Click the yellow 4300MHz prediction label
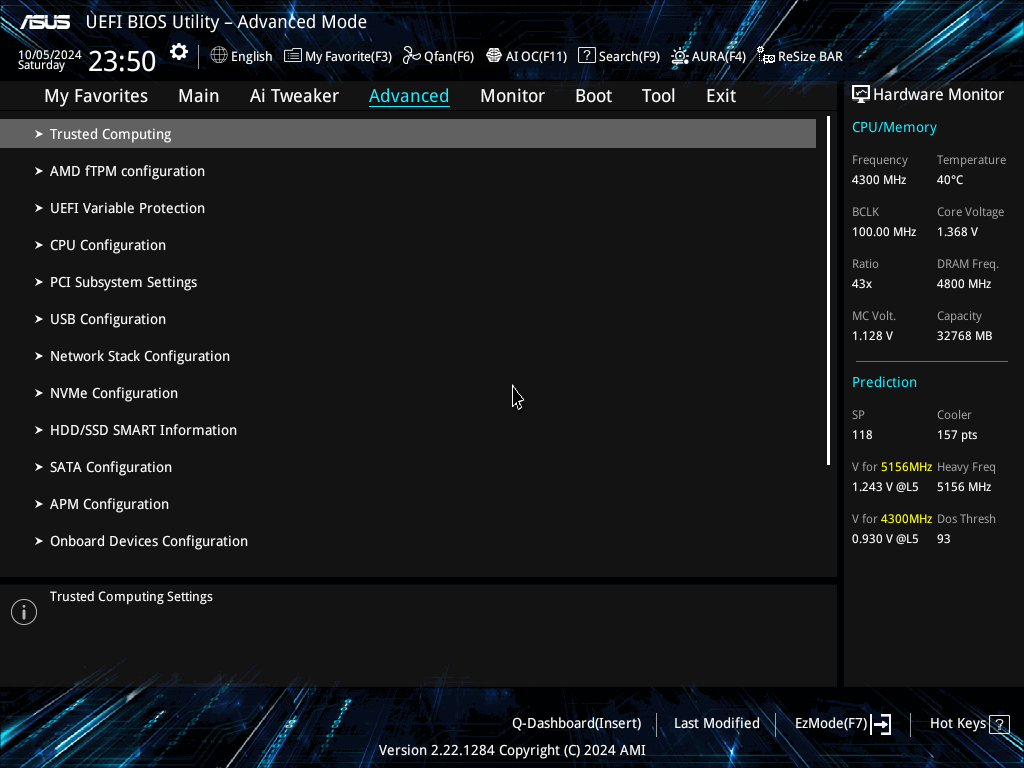This screenshot has width=1024, height=768. [906, 519]
